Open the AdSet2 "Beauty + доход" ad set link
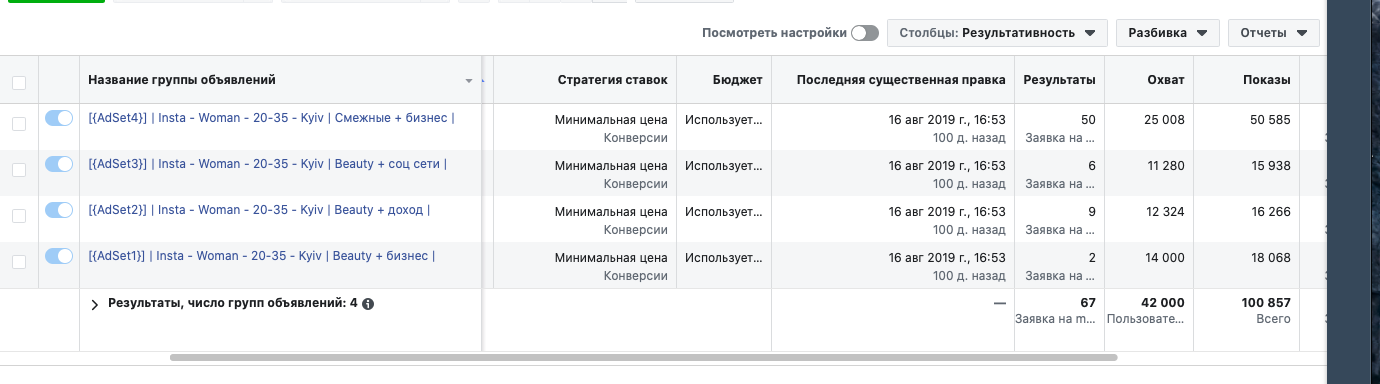The height and width of the screenshot is (384, 1380). pos(259,210)
